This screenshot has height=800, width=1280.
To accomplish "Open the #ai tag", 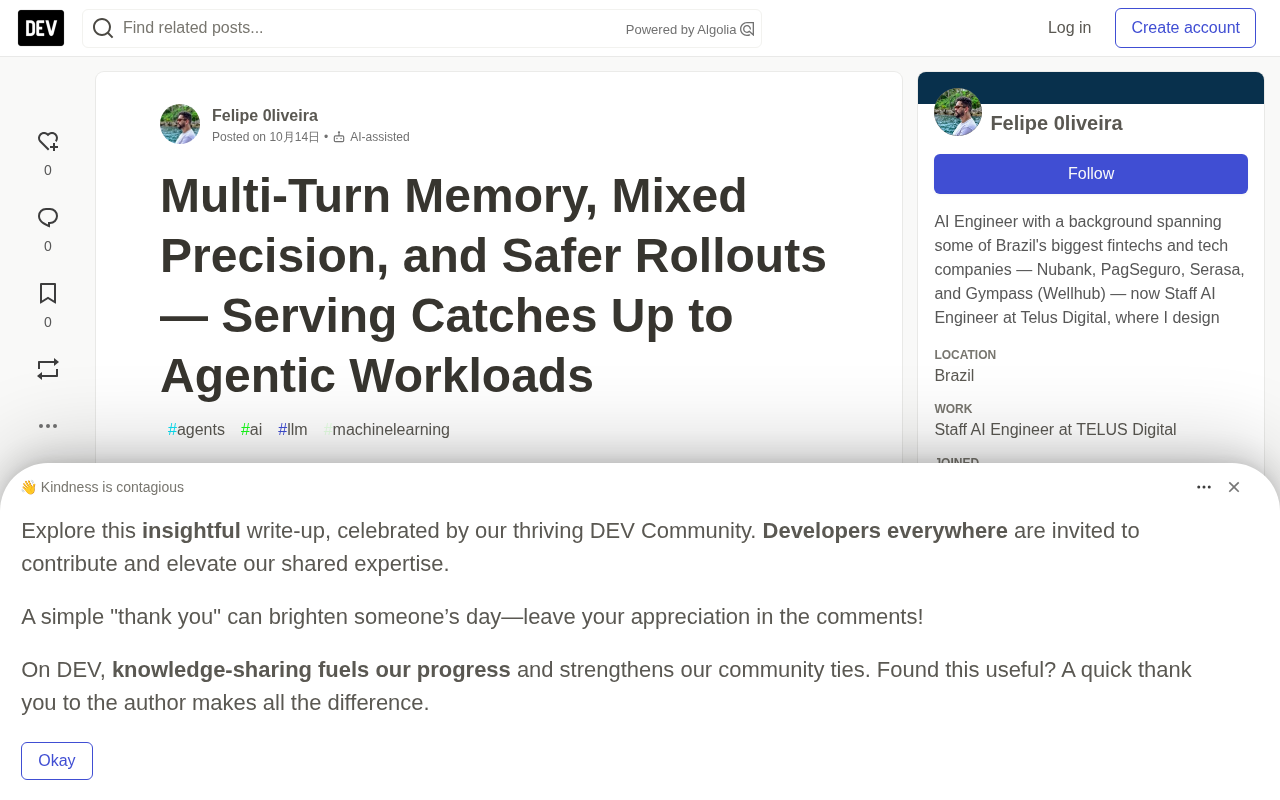I will [x=251, y=430].
